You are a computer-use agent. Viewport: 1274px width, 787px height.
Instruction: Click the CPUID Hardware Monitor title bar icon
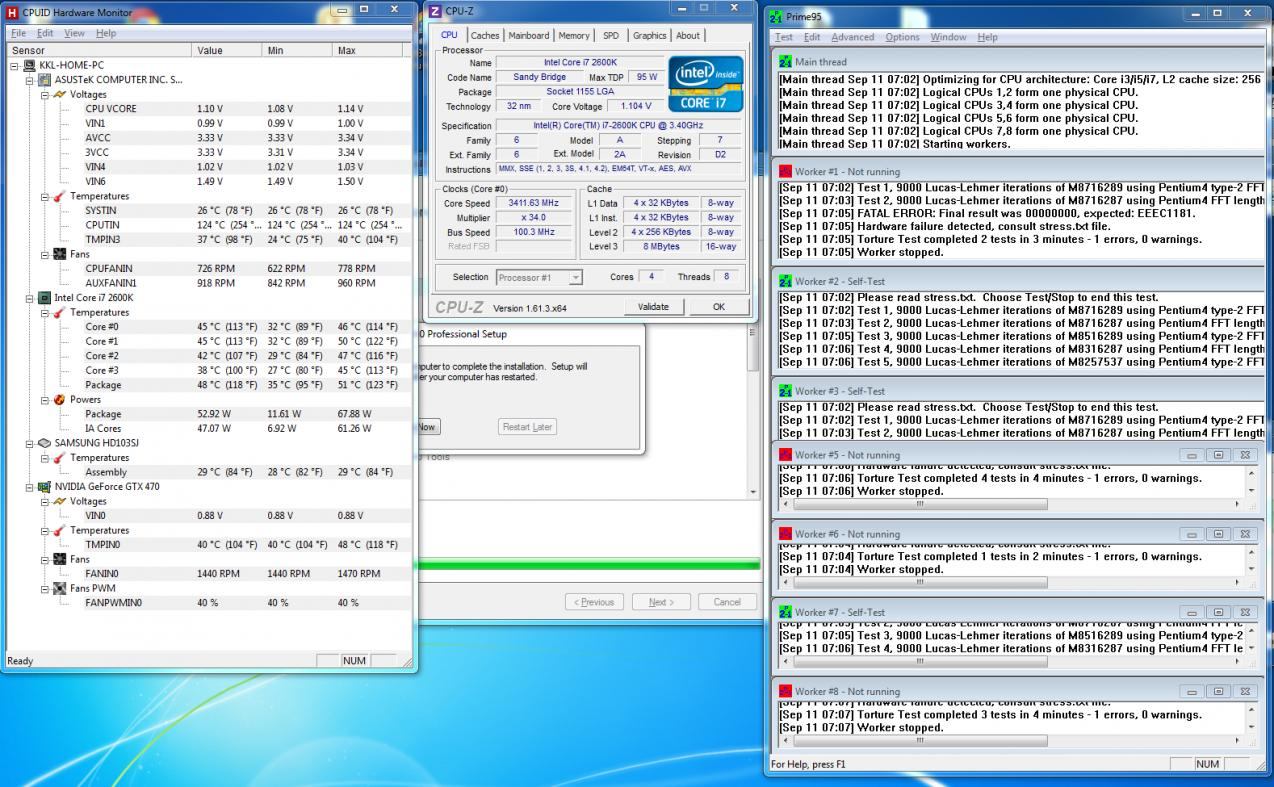tap(12, 13)
